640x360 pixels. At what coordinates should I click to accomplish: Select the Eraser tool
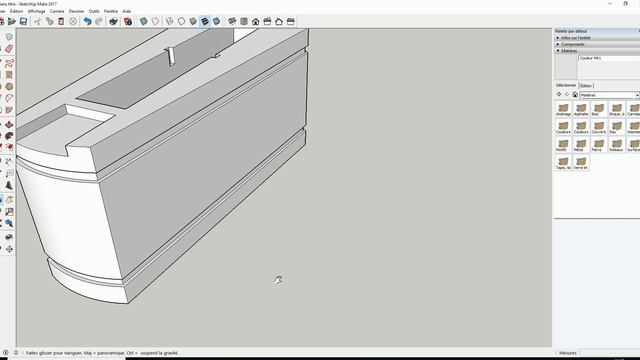pos(9,49)
